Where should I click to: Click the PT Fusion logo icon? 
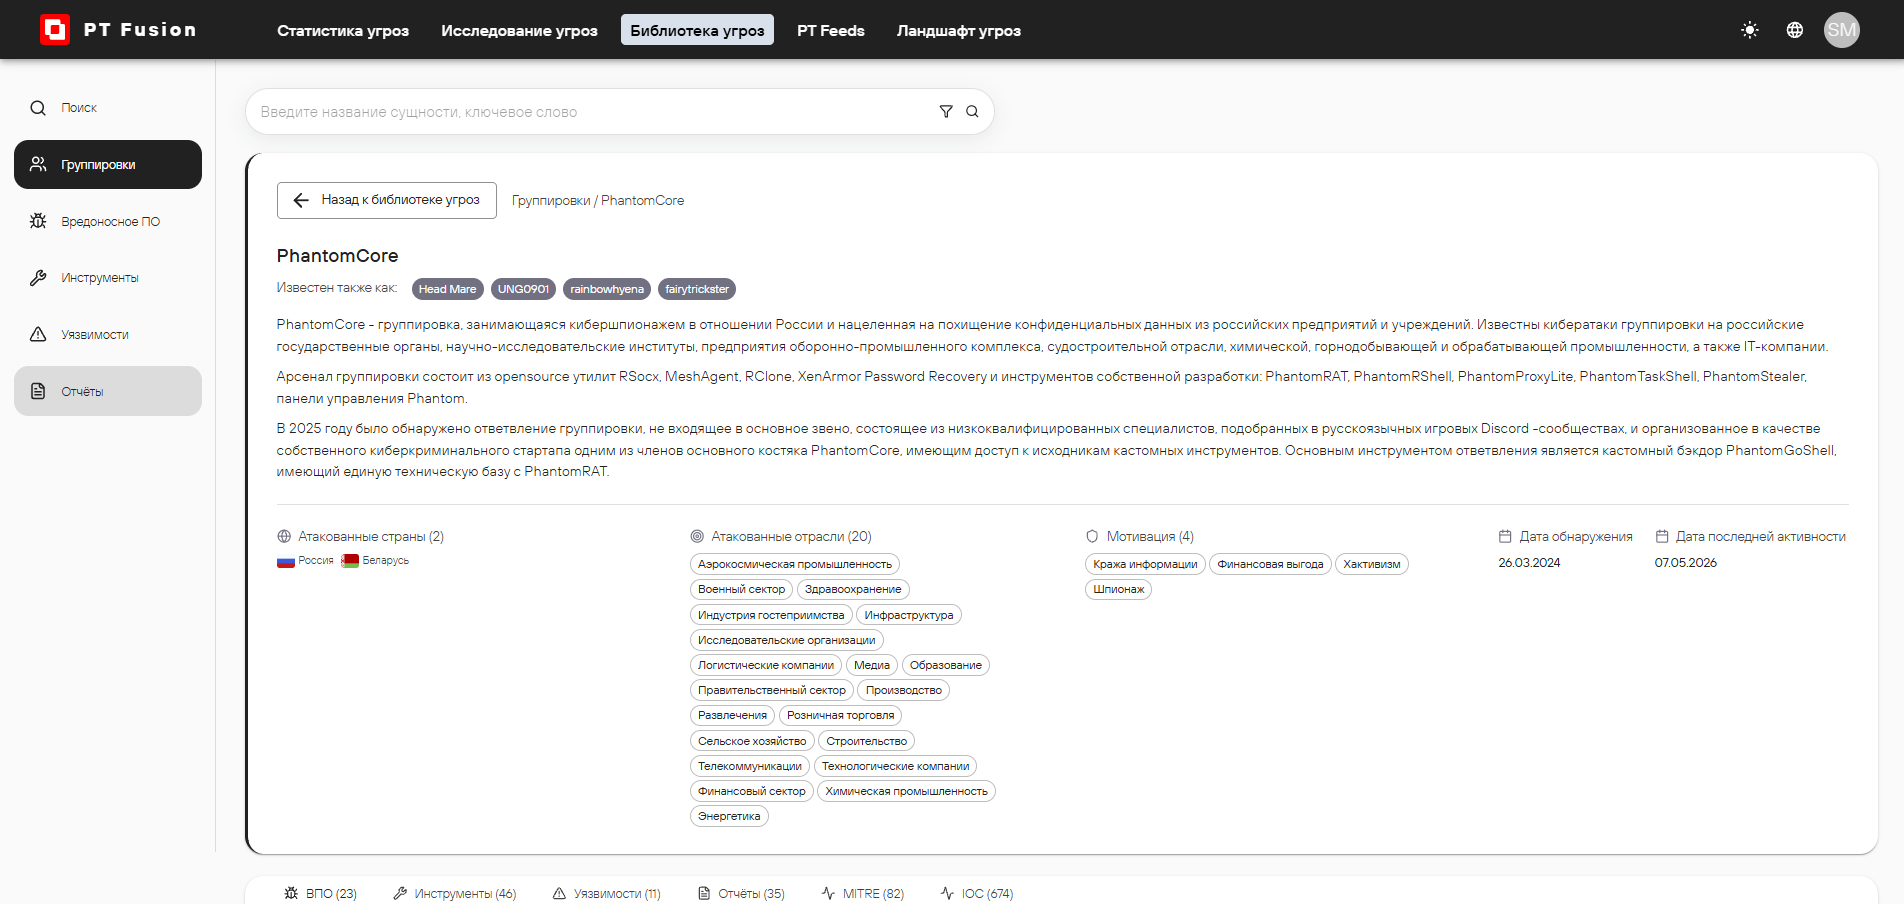55,30
